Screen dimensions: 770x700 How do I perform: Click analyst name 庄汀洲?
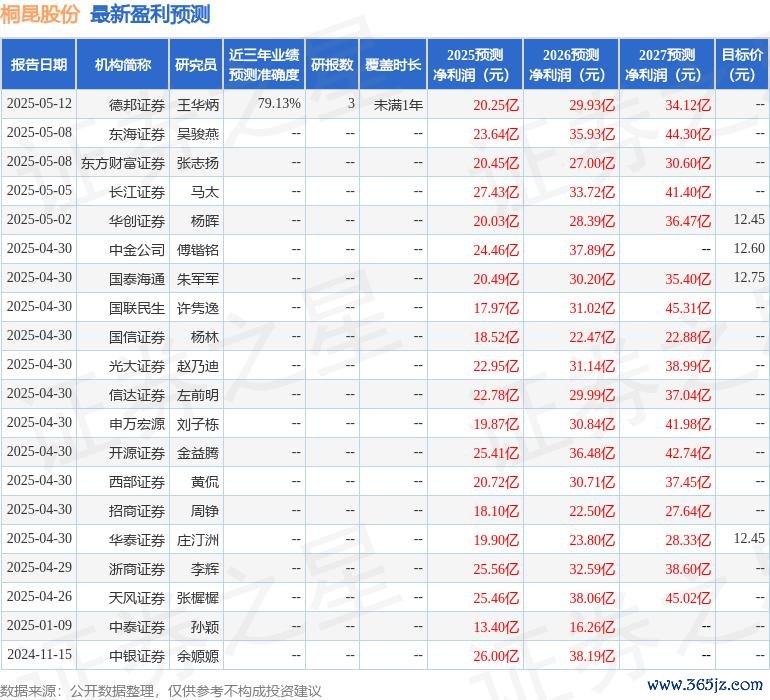(x=197, y=539)
